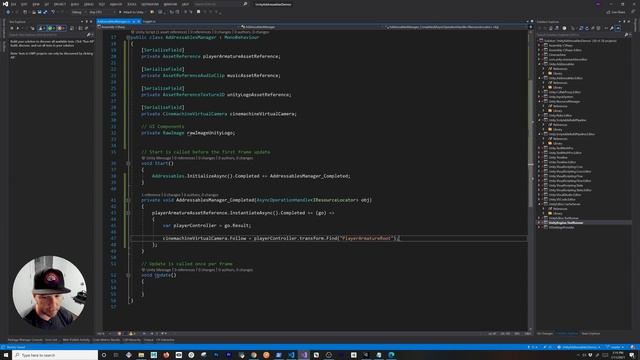Click the Visual Studio search box
Image resolution: width=640 pixels, height=360 pixels.
[x=220, y=4]
